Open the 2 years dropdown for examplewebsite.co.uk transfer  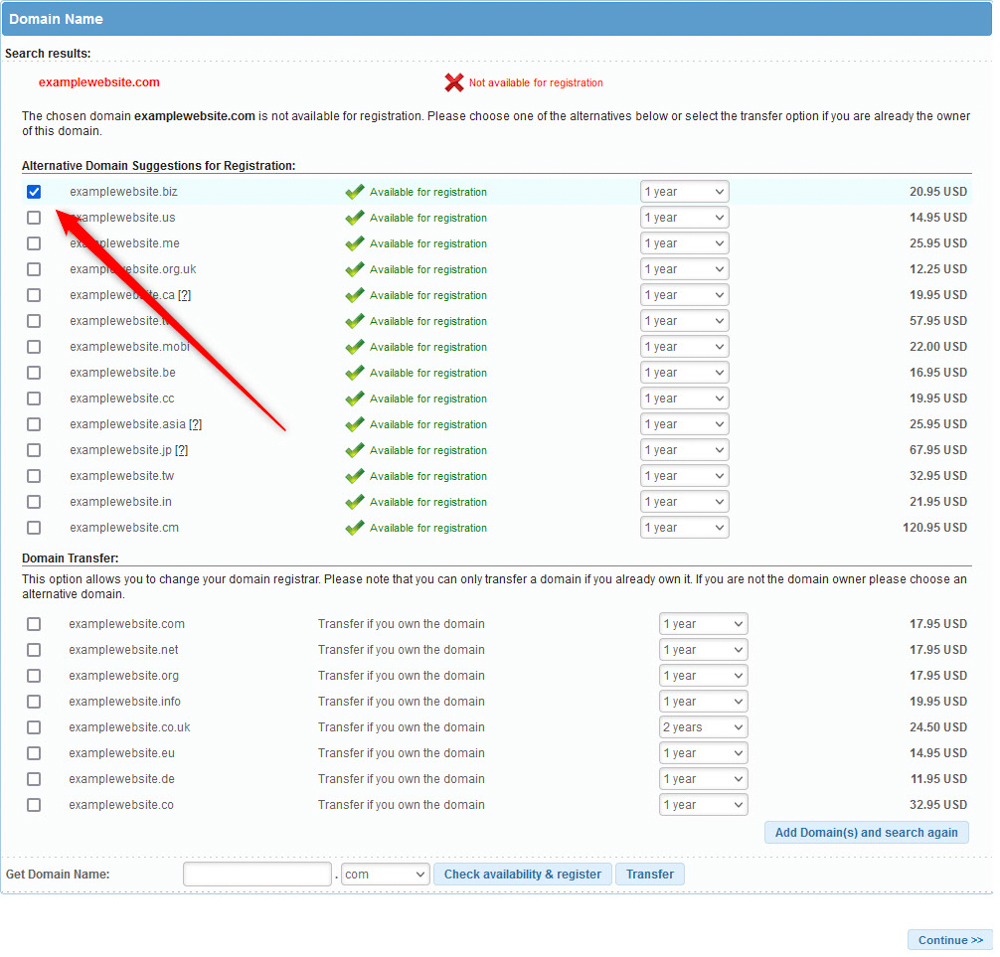[x=703, y=727]
